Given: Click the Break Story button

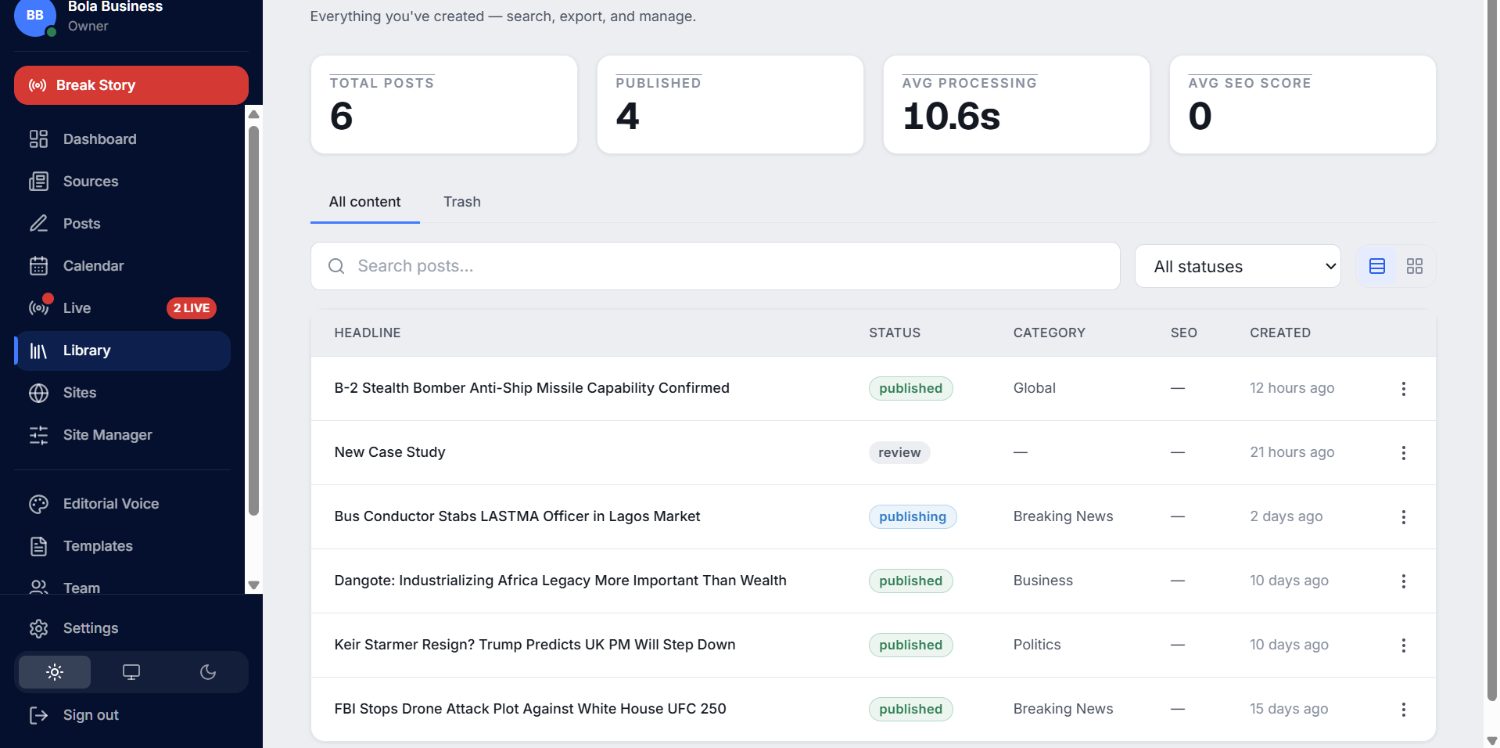Looking at the screenshot, I should (x=131, y=85).
